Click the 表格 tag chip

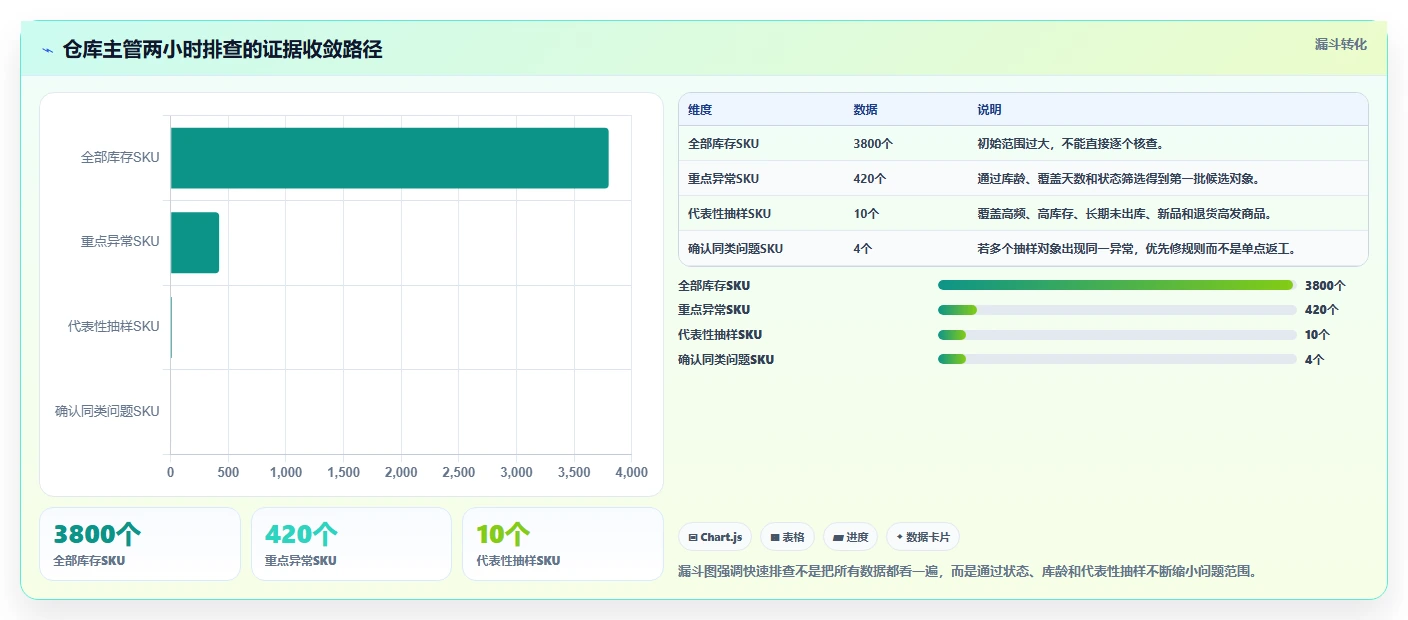pos(787,537)
